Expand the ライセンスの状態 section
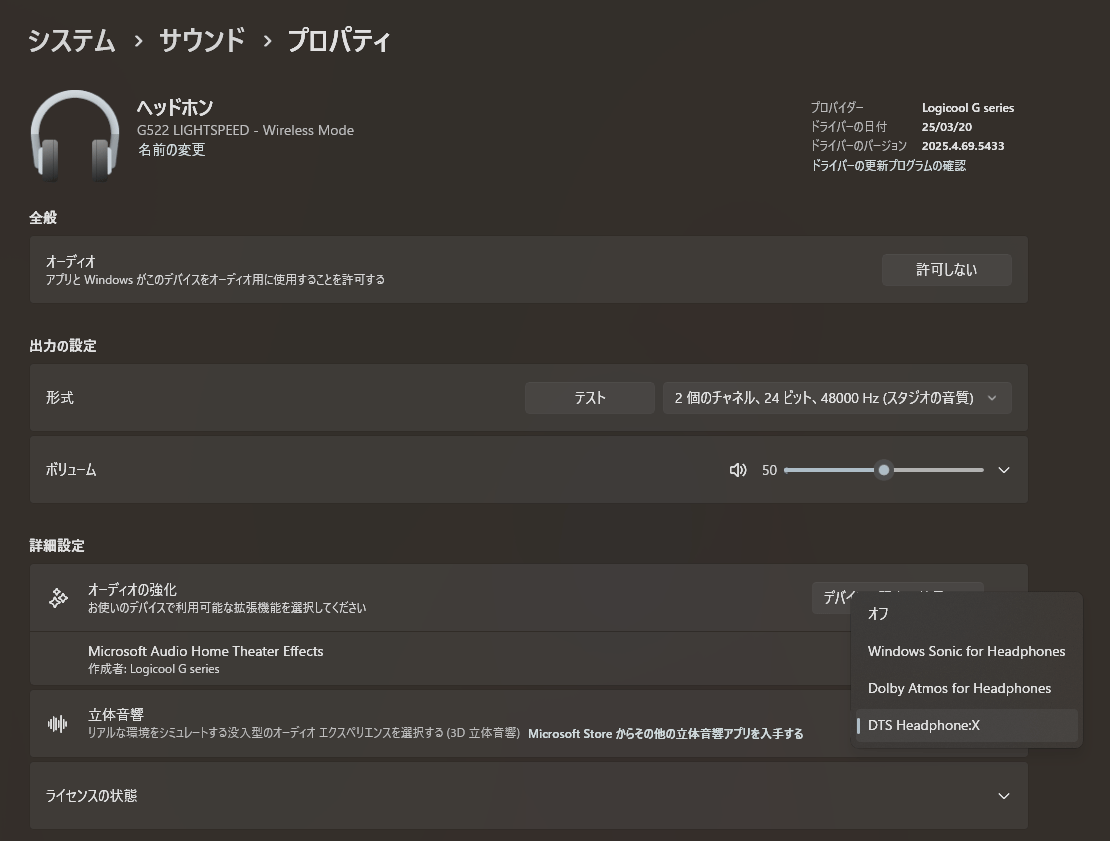This screenshot has height=841, width=1110. tap(1004, 796)
